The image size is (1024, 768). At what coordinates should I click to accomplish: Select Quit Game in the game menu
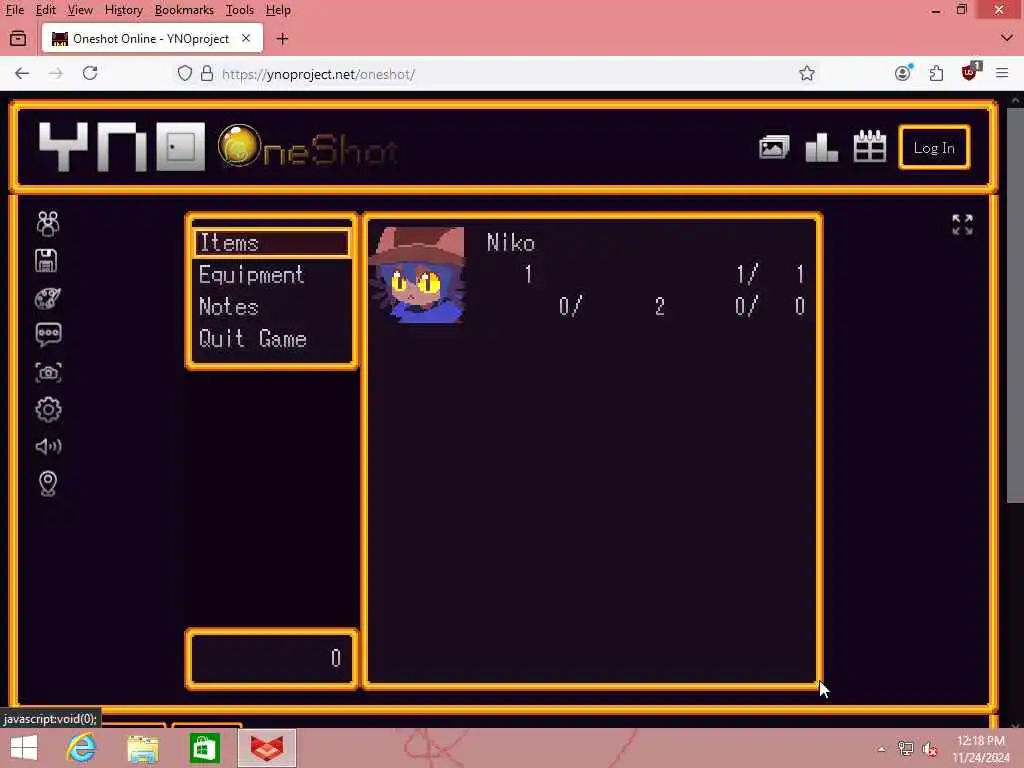coord(253,339)
